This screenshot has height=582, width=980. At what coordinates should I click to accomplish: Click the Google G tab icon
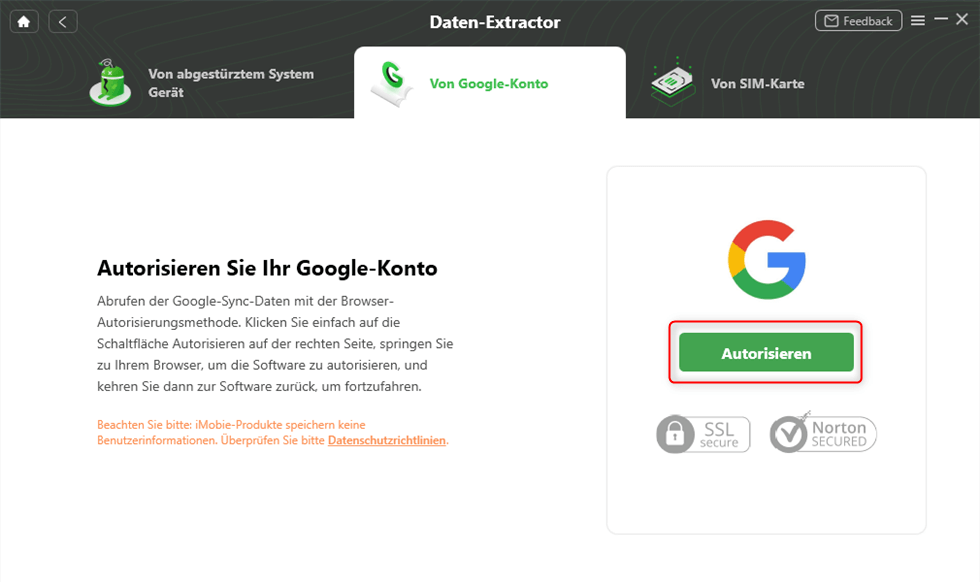(x=392, y=83)
